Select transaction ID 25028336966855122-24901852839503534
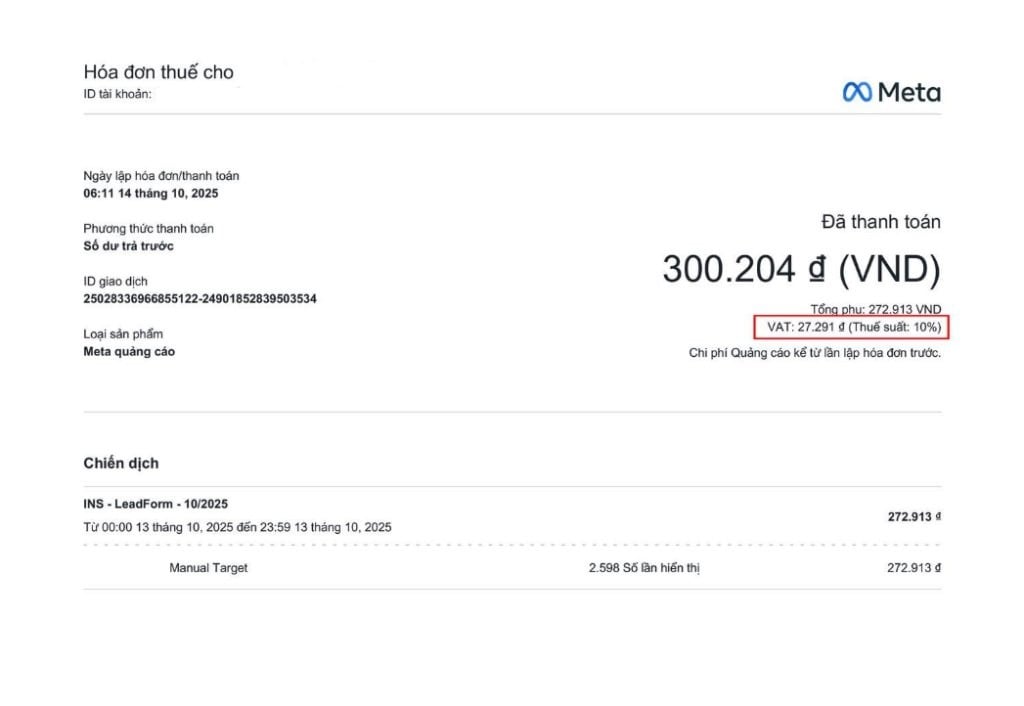Viewport: 1024px width, 706px height. pyautogui.click(x=200, y=298)
